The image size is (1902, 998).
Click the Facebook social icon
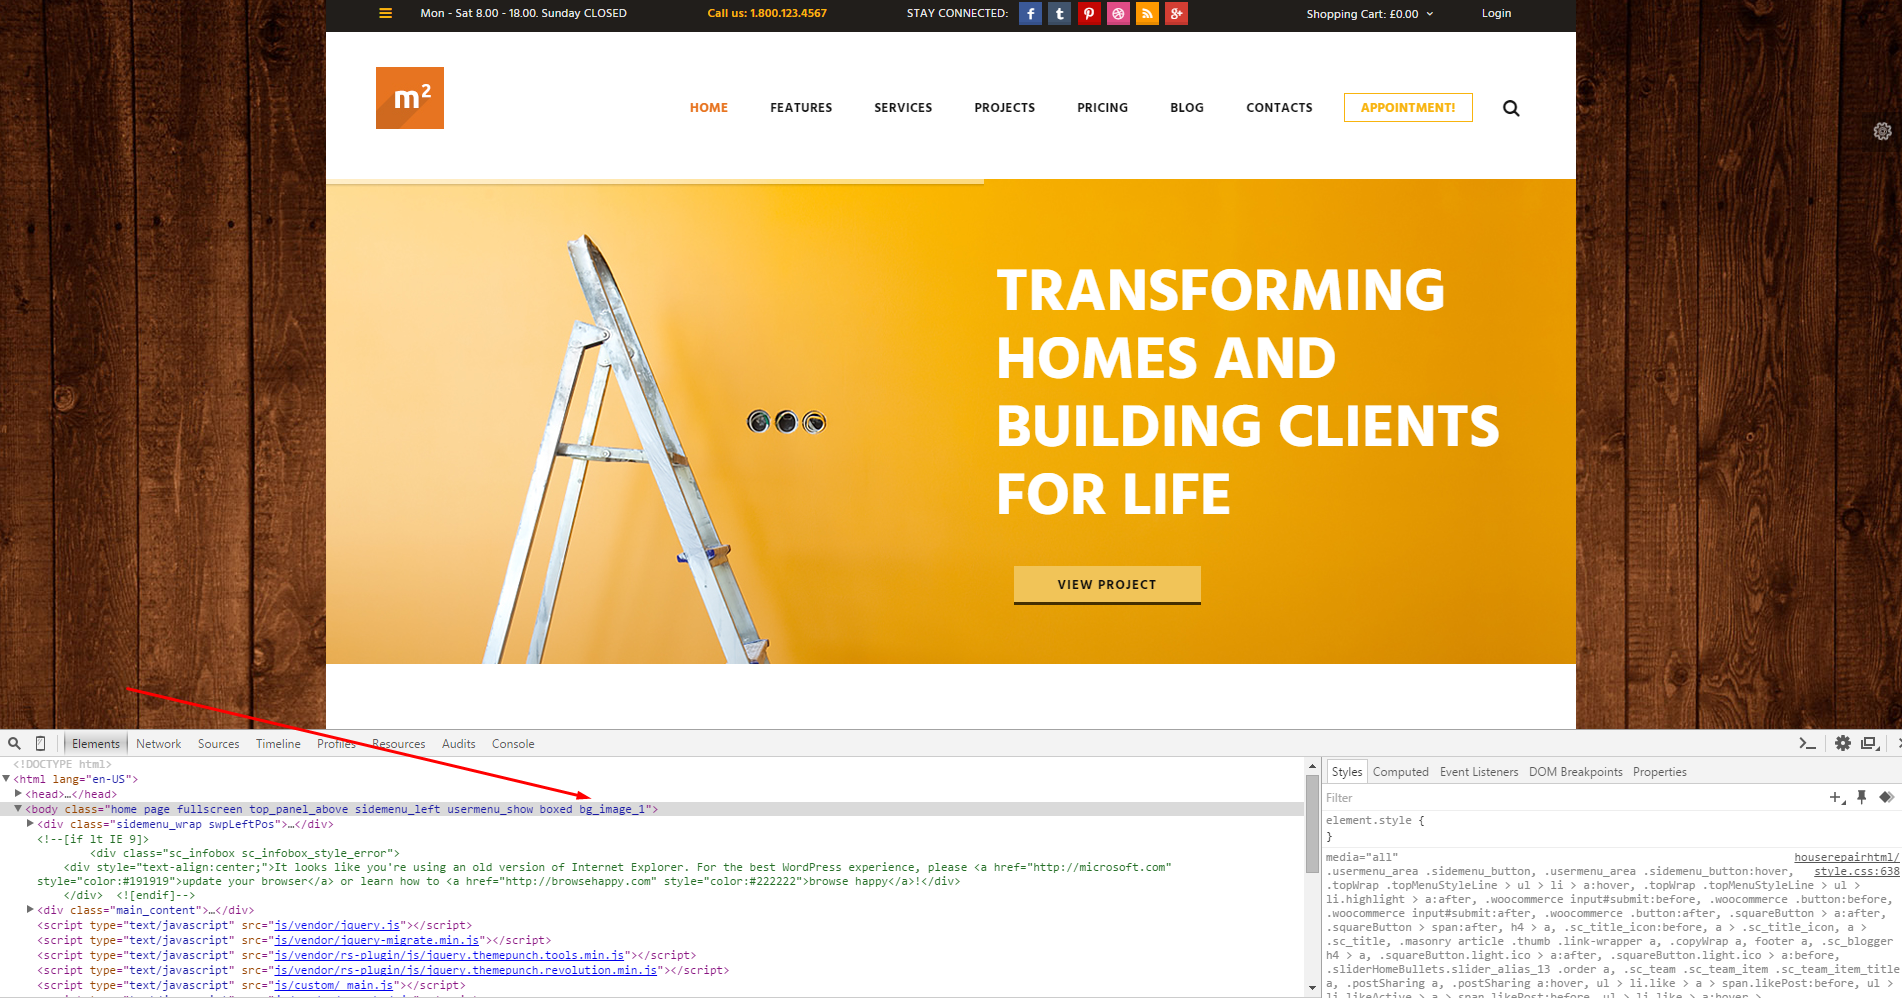pyautogui.click(x=1030, y=14)
